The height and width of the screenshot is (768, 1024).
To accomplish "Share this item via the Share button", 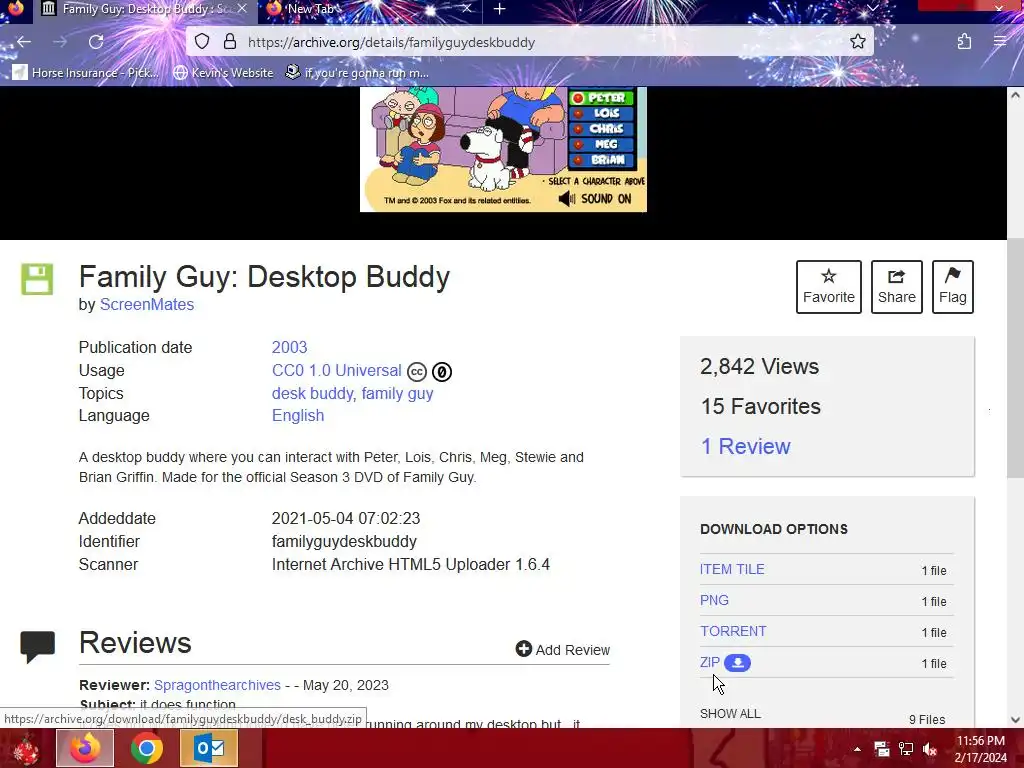I will pyautogui.click(x=897, y=287).
